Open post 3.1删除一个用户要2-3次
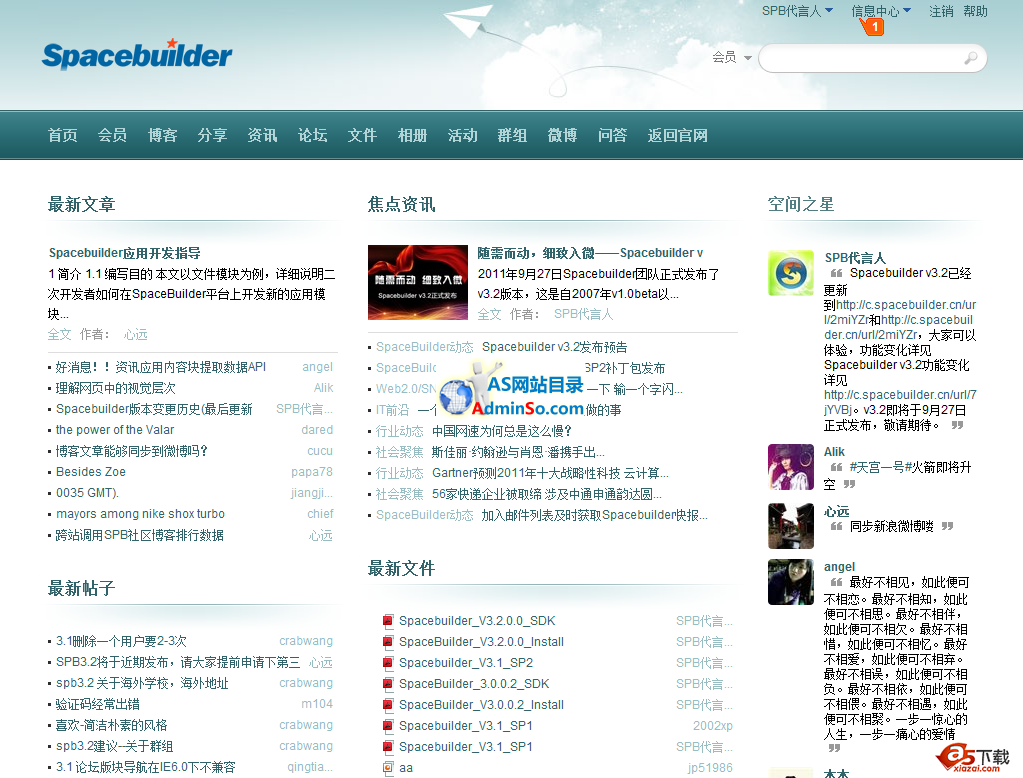The image size is (1023, 778). click(121, 641)
